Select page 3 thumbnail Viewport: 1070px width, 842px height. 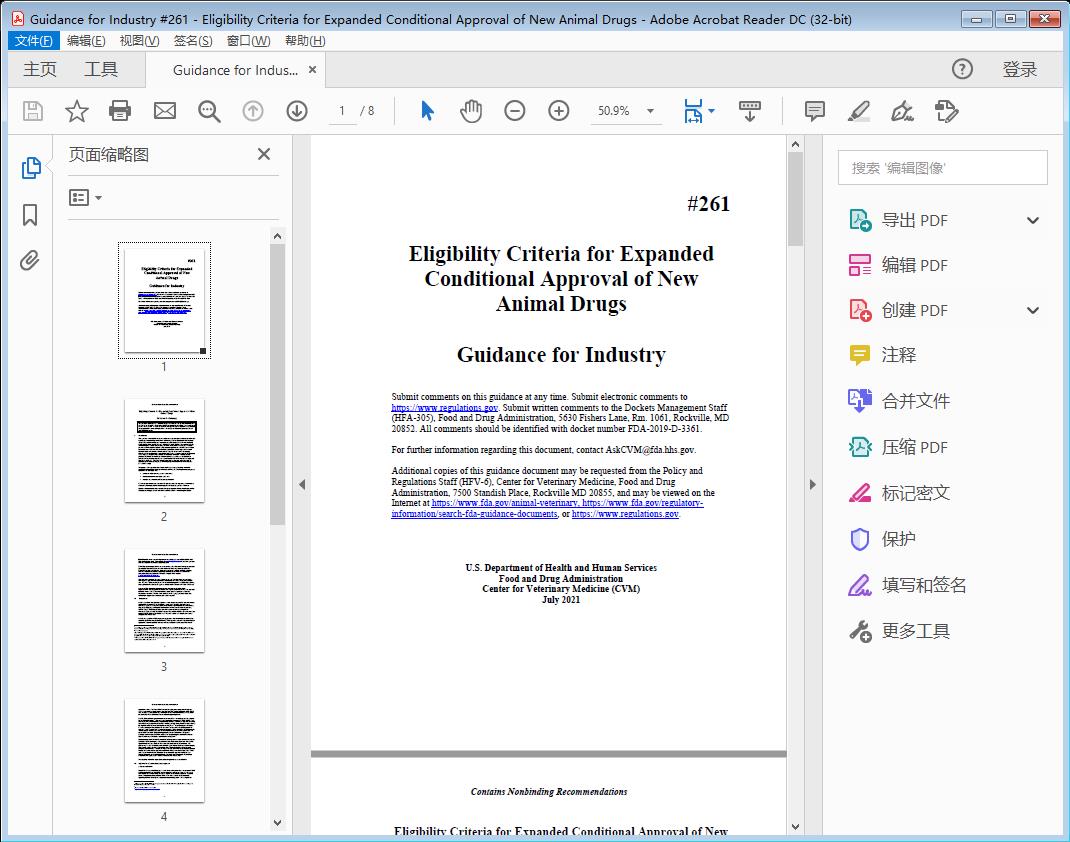(164, 600)
